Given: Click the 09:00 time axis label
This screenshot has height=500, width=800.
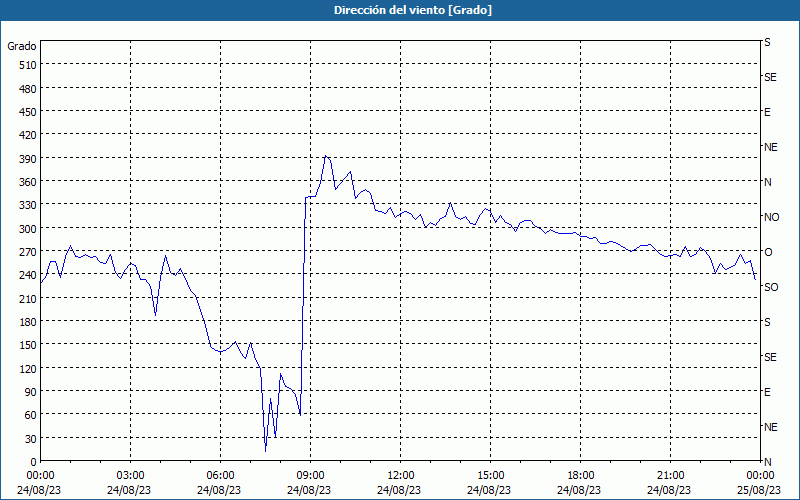Looking at the screenshot, I should pyautogui.click(x=310, y=476).
